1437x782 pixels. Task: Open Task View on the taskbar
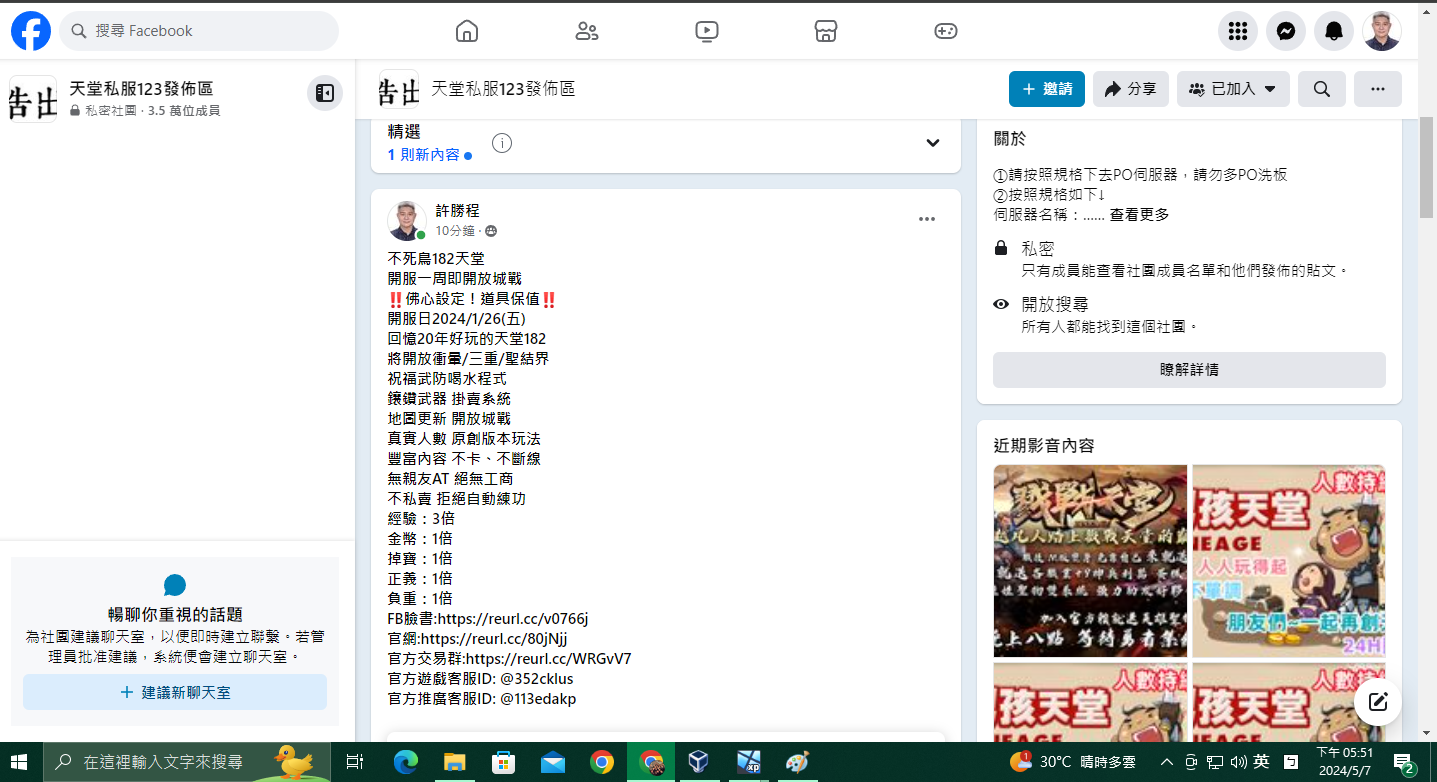(355, 761)
